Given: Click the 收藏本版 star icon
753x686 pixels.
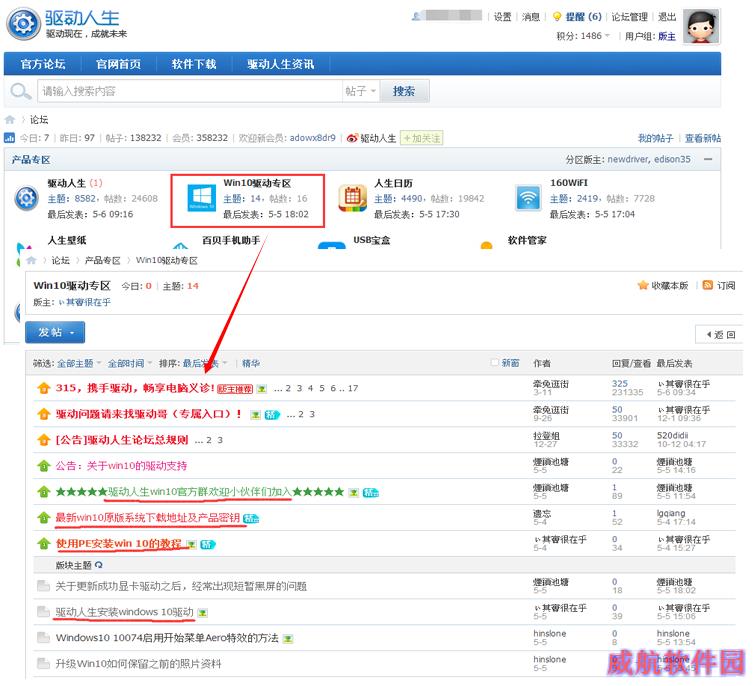Looking at the screenshot, I should (643, 286).
